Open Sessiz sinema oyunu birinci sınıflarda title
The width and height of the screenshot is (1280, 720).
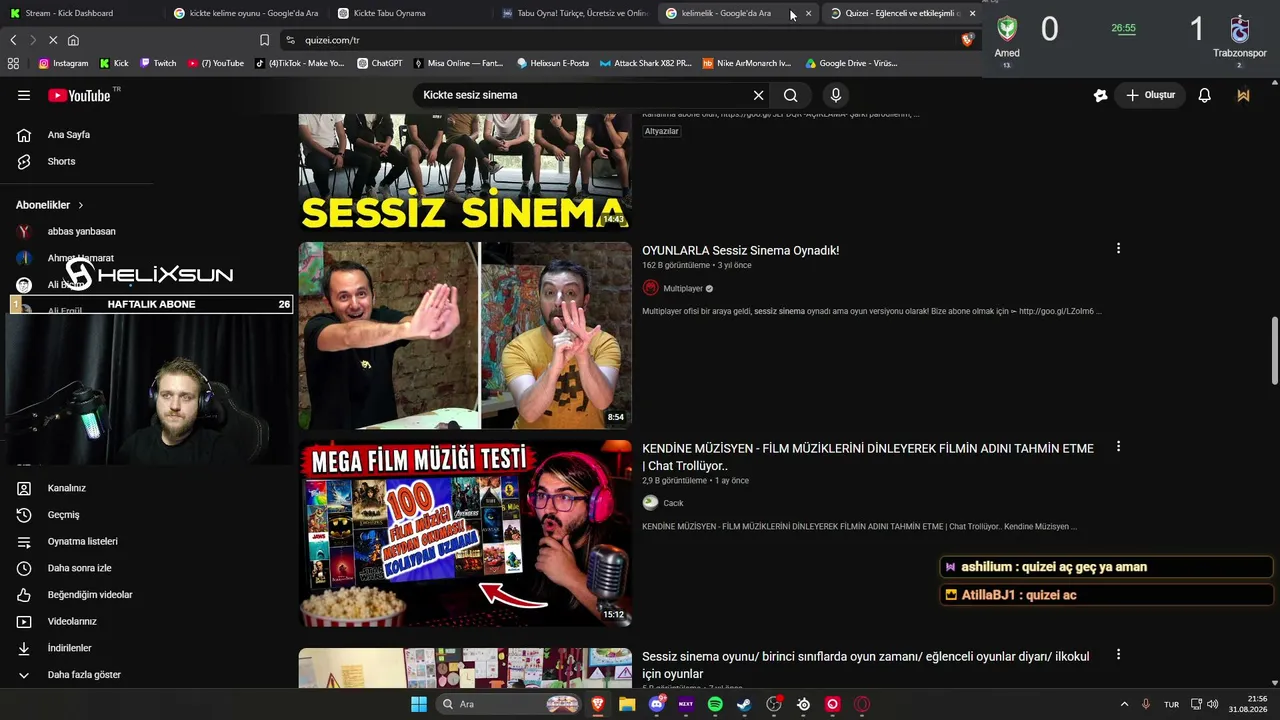tap(866, 665)
